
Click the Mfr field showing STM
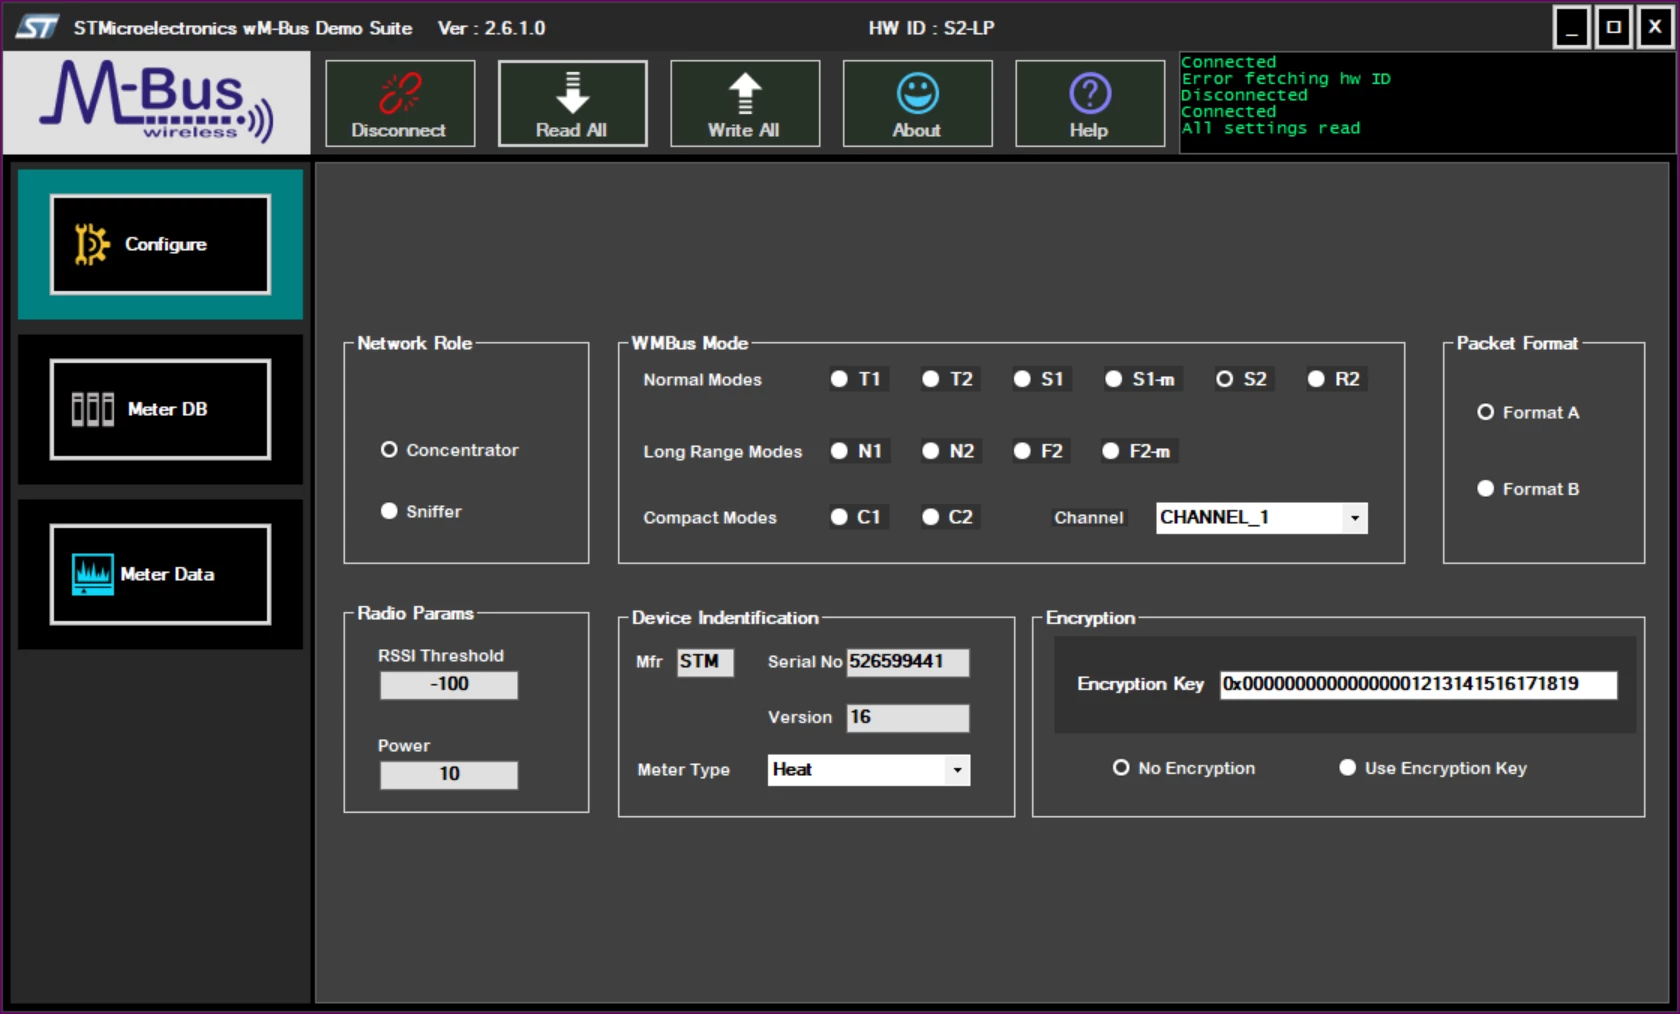(x=705, y=662)
